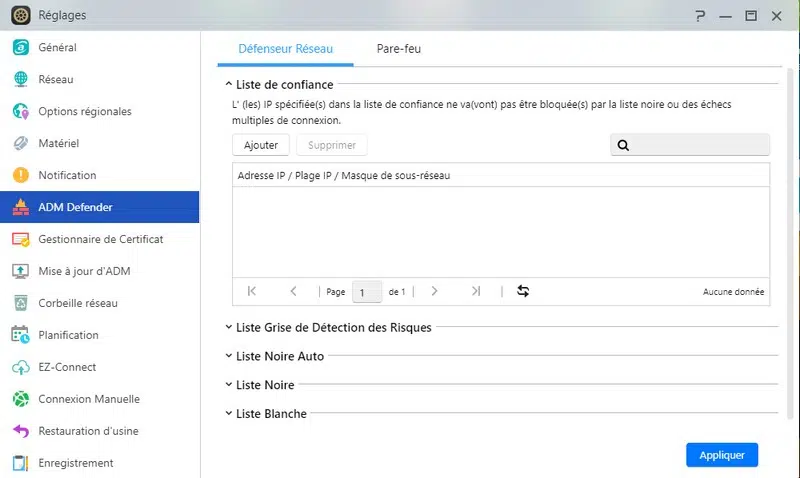The height and width of the screenshot is (478, 800).
Task: Select the Réseau globe icon
Action: 20,79
